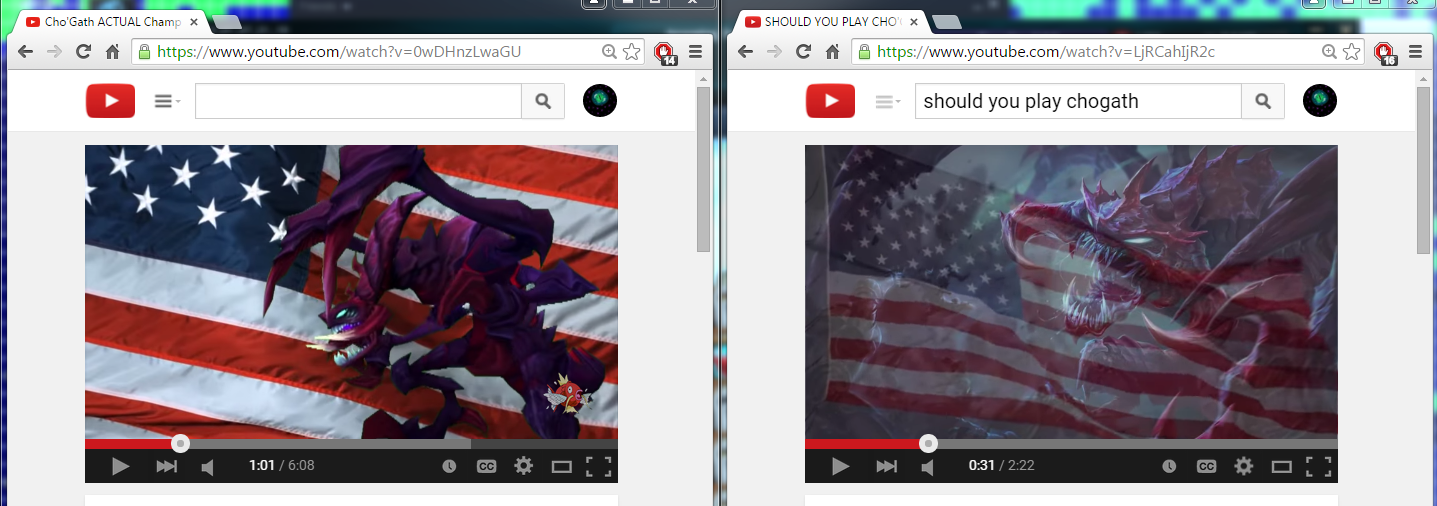The height and width of the screenshot is (506, 1437).
Task: Click vertical scrollbar in left window
Action: coord(703,168)
